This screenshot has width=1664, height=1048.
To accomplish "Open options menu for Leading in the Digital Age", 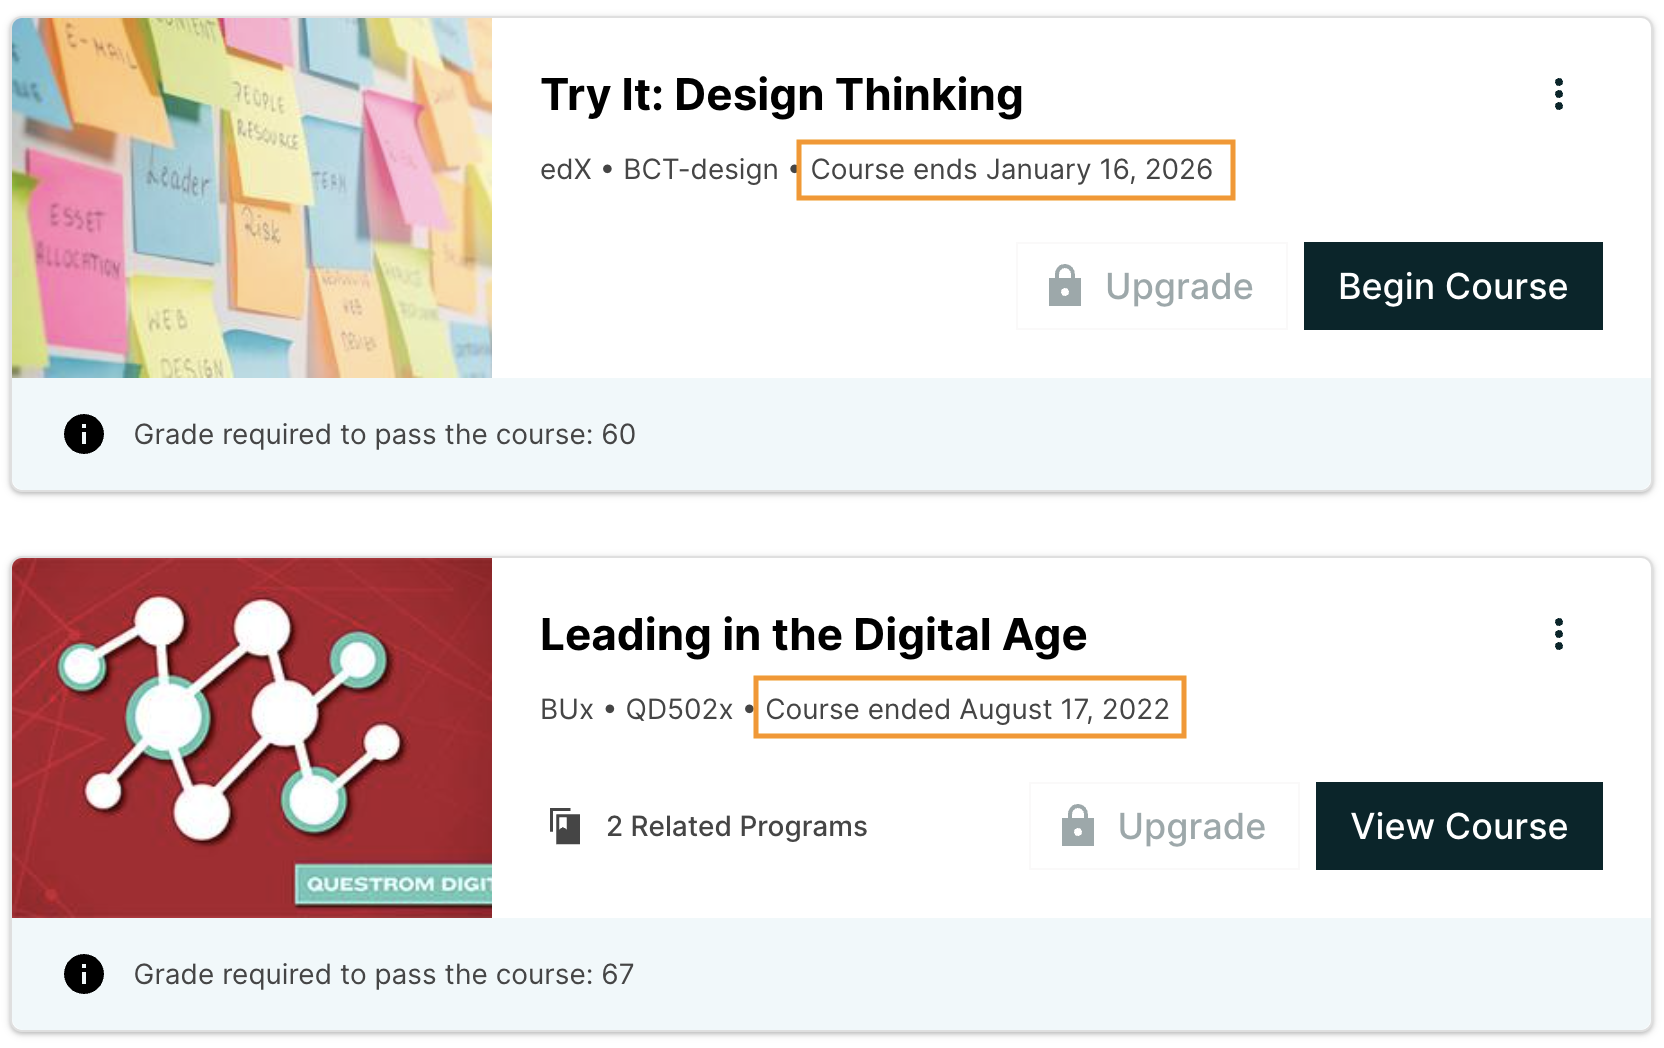I will [x=1558, y=635].
